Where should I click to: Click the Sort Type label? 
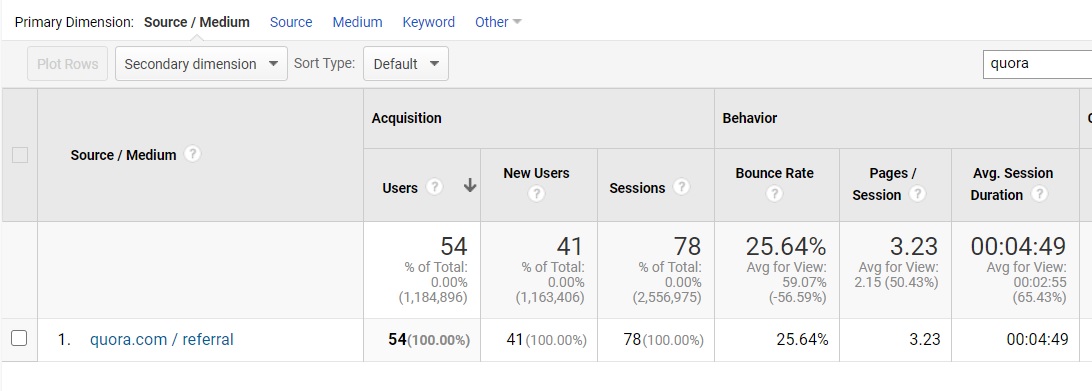(325, 63)
